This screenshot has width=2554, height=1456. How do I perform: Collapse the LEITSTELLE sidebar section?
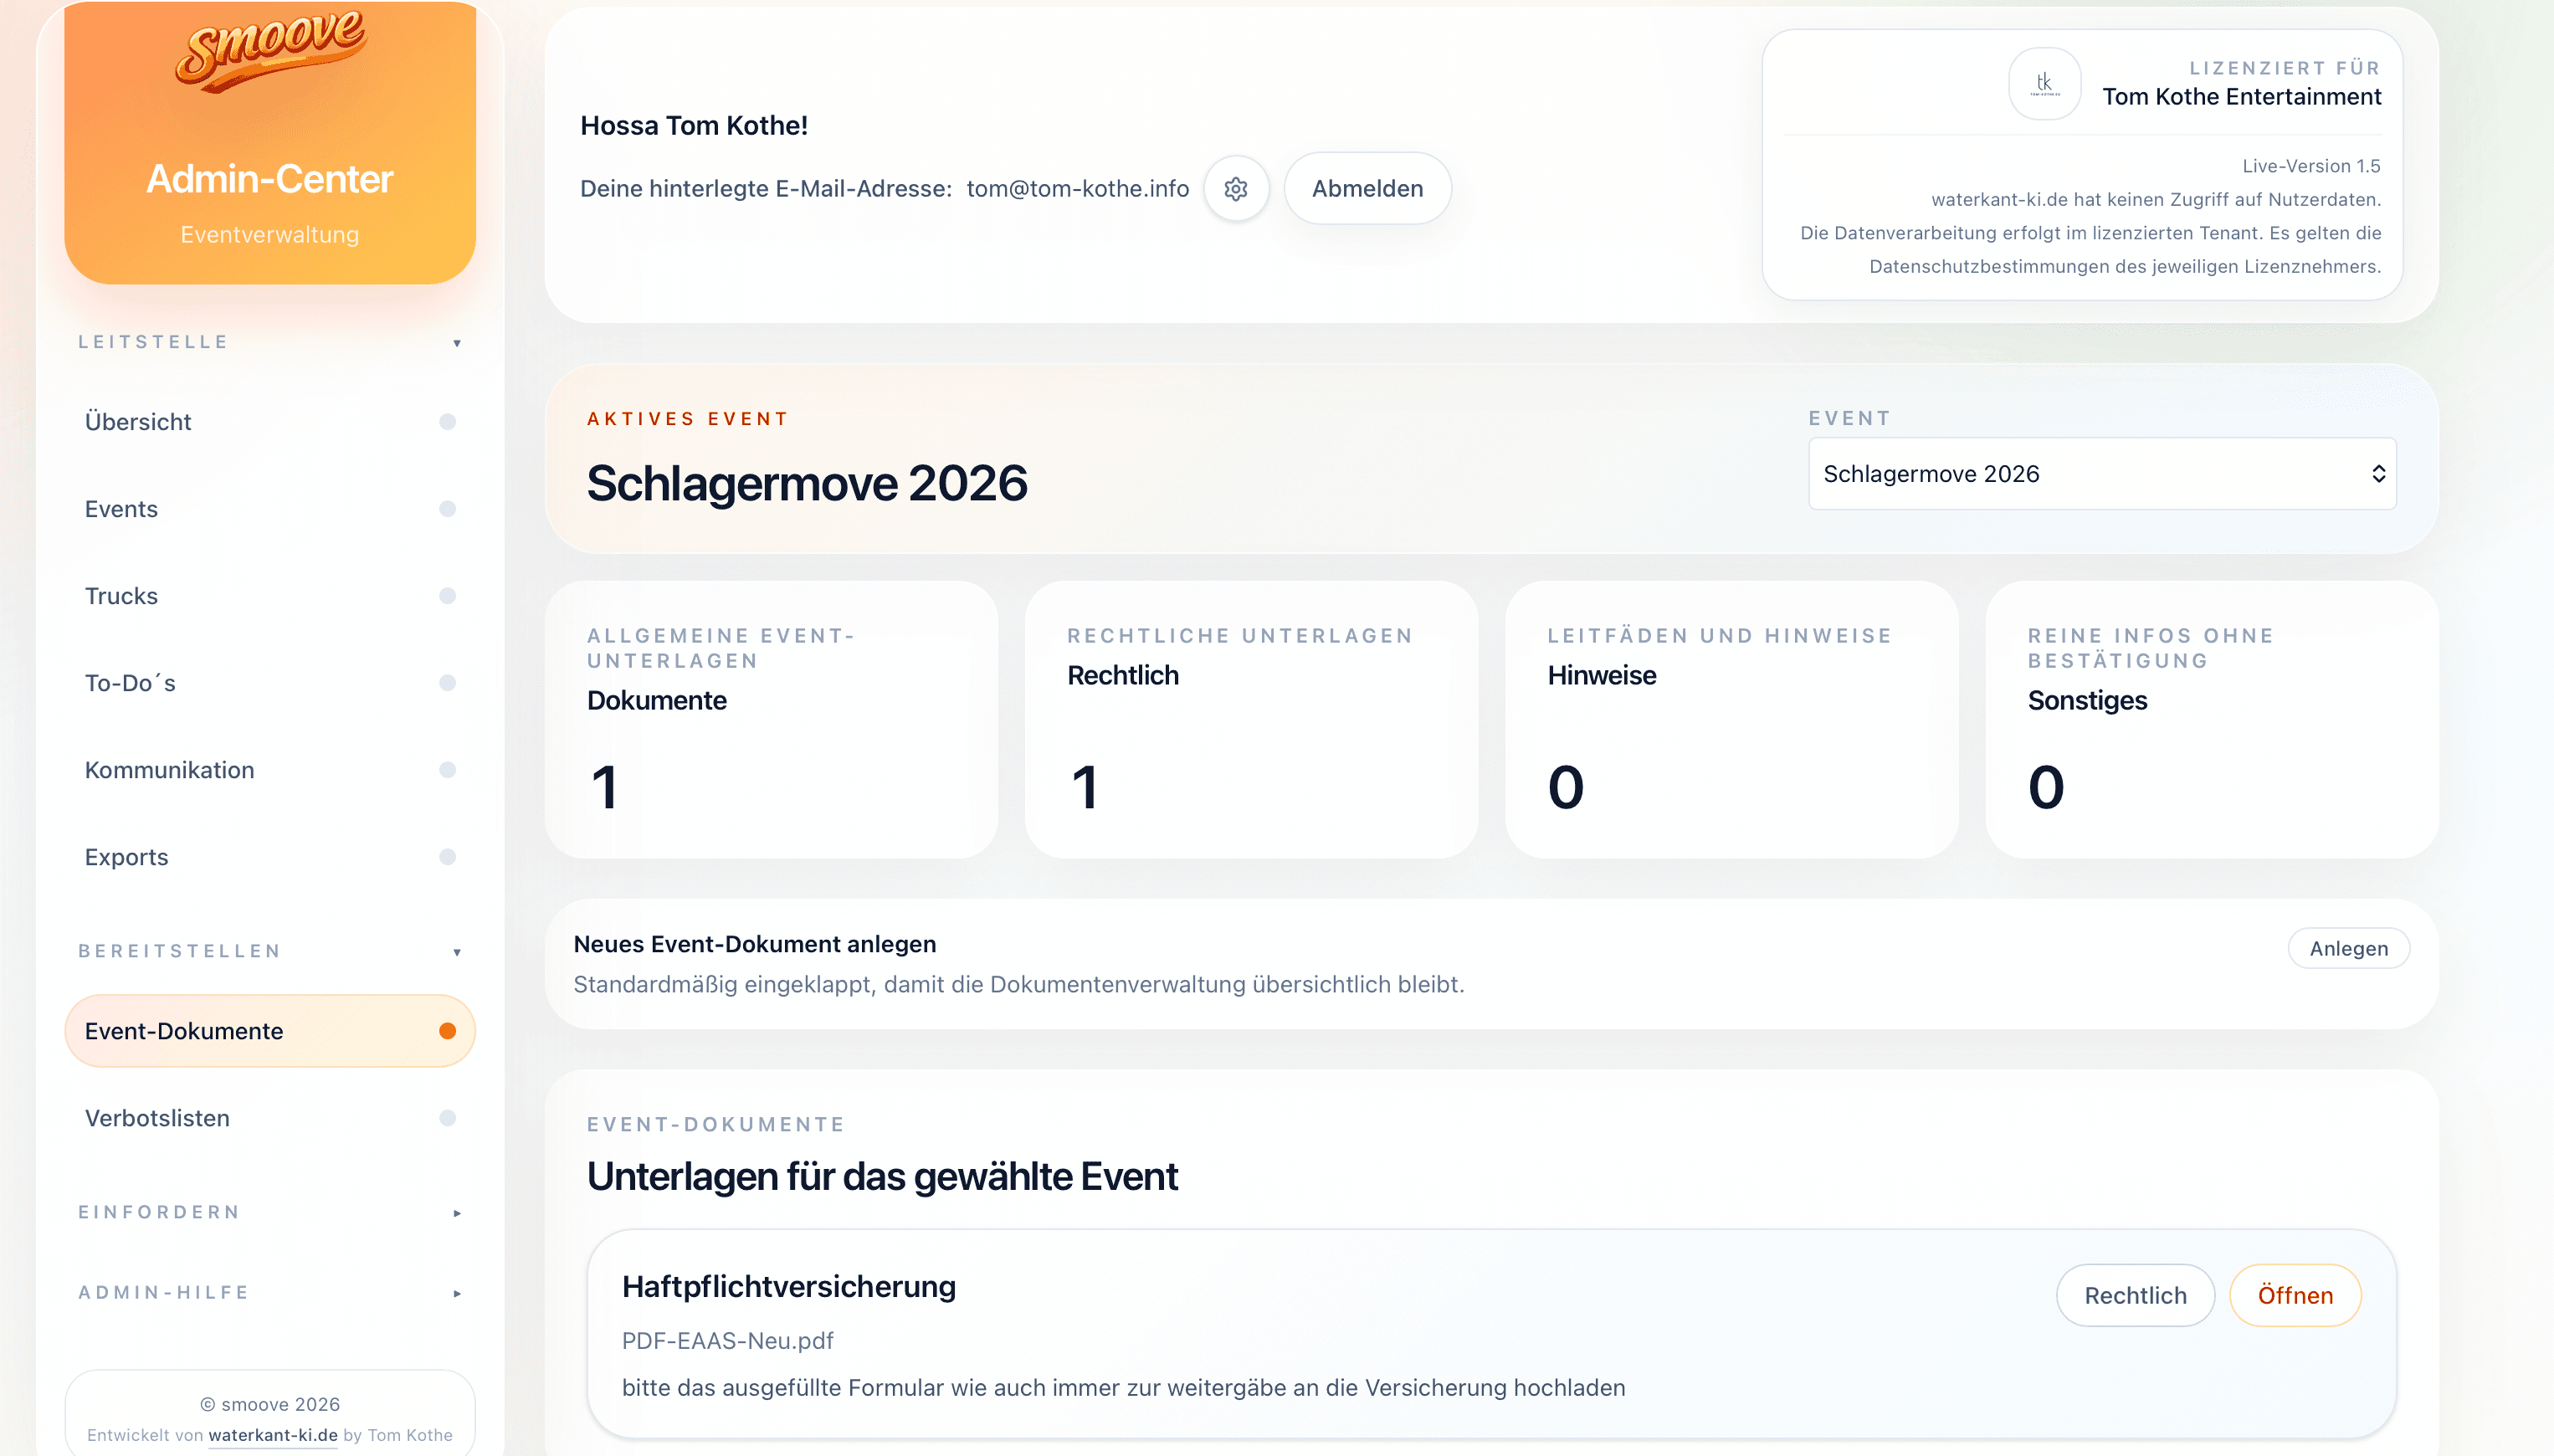(x=458, y=342)
